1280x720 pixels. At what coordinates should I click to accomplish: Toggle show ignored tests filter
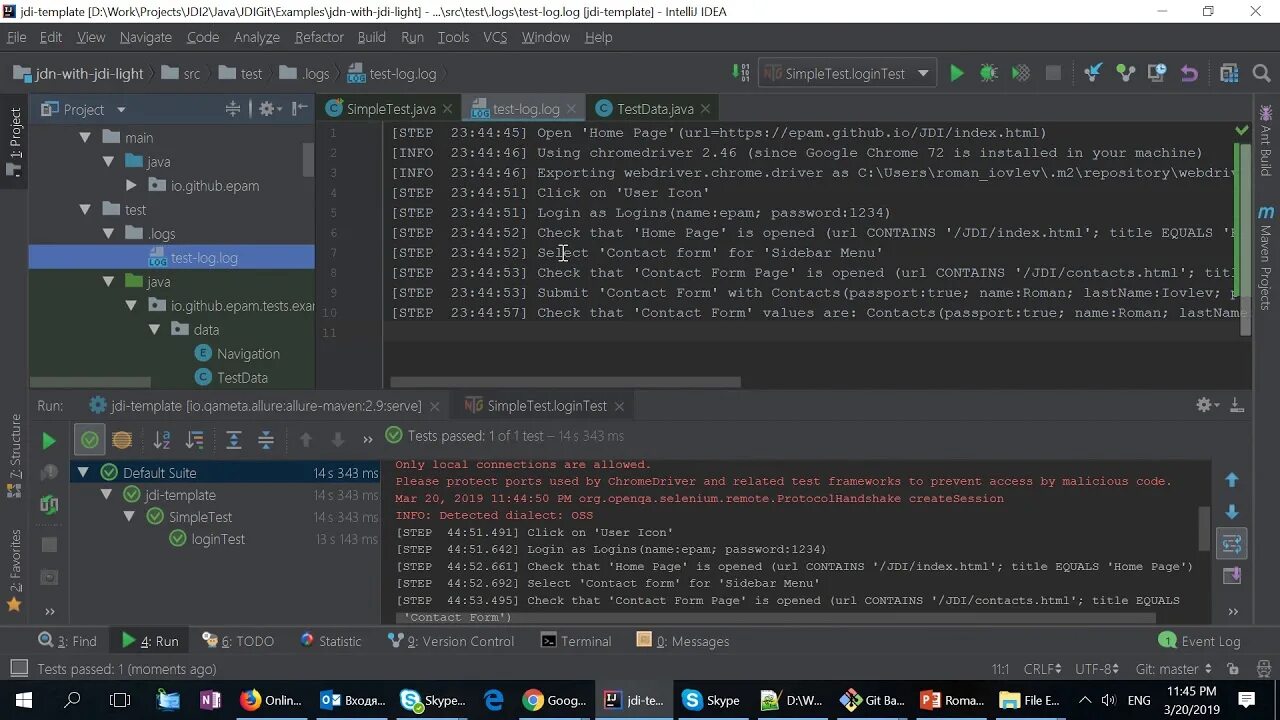coord(122,439)
